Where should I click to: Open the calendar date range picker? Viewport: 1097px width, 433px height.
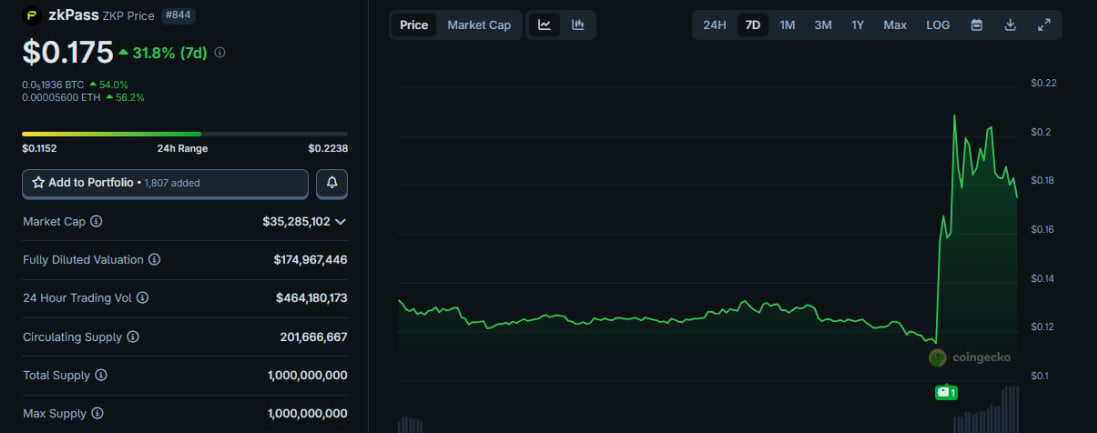(976, 25)
